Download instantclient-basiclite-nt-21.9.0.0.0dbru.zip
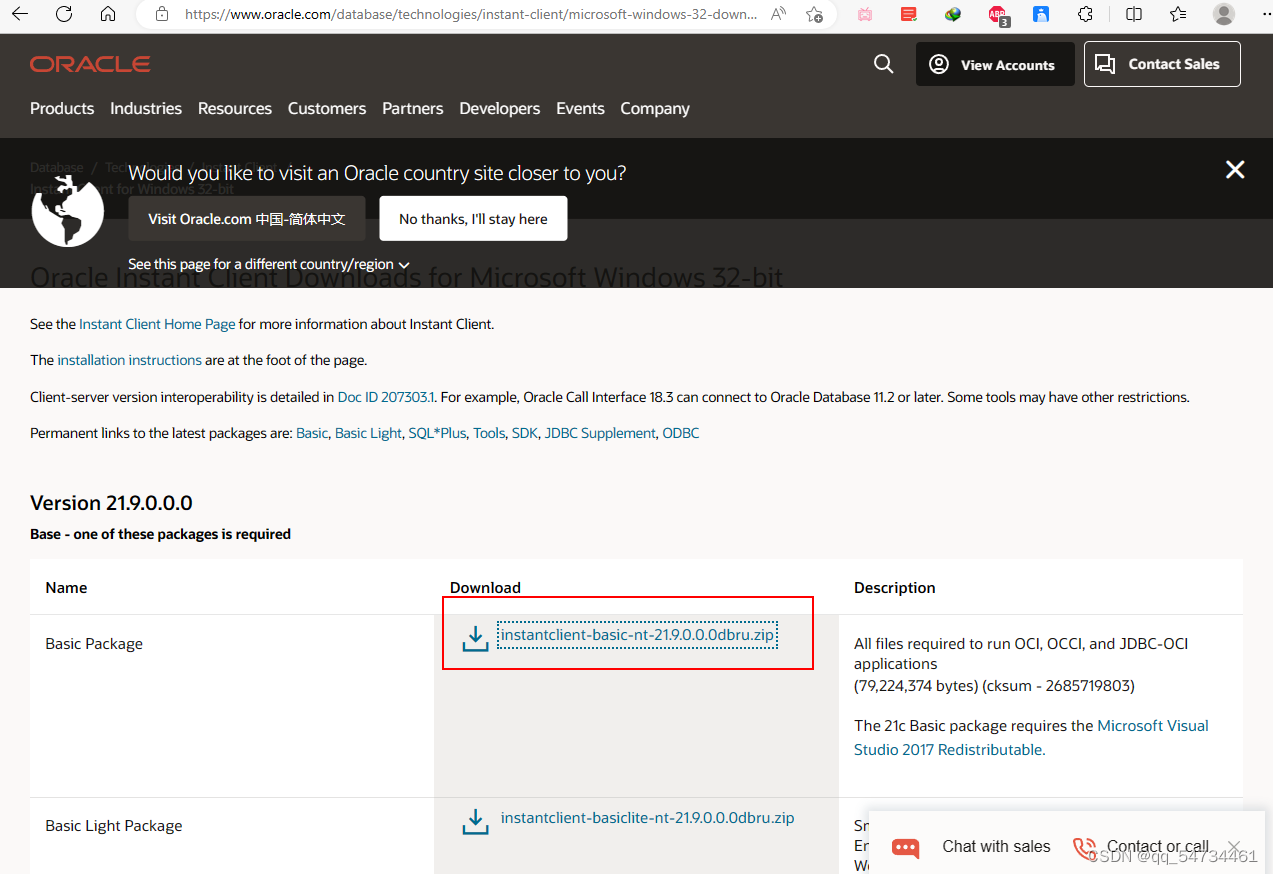 tap(647, 818)
